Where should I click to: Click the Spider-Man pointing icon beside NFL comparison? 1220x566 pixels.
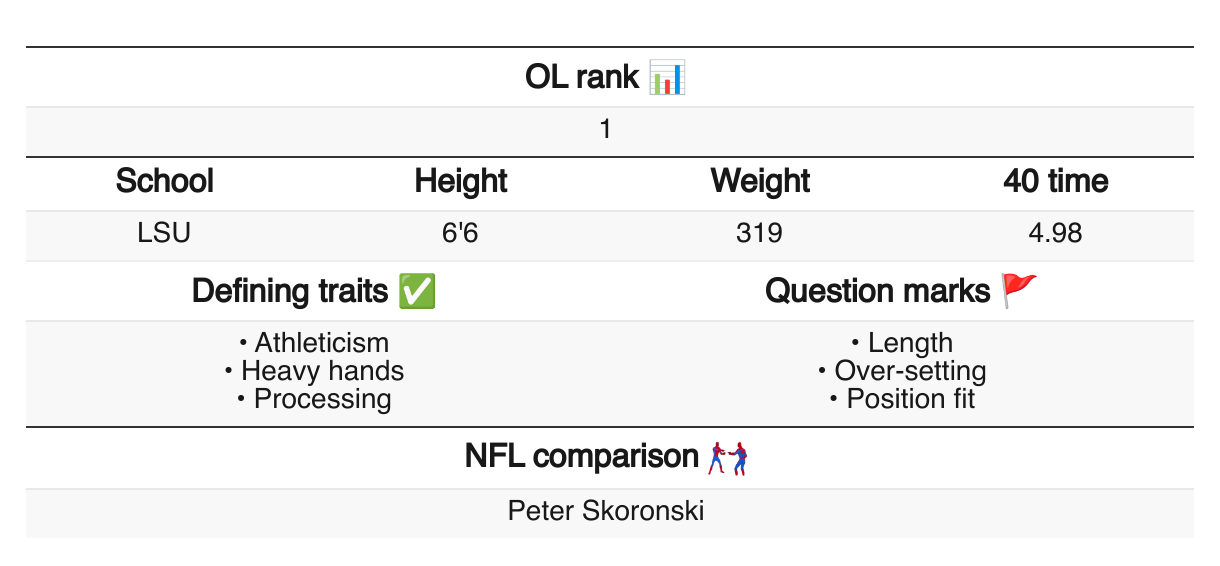tap(728, 457)
